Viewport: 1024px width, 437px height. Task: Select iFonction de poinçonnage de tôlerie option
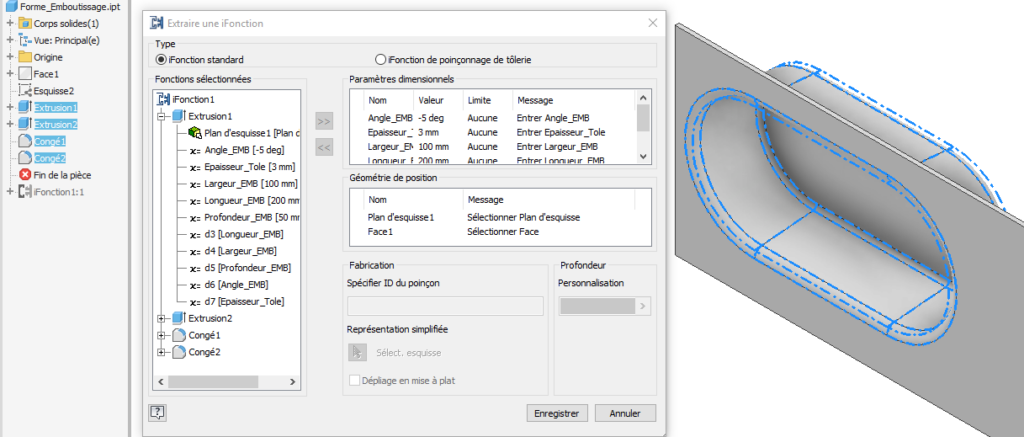click(381, 59)
